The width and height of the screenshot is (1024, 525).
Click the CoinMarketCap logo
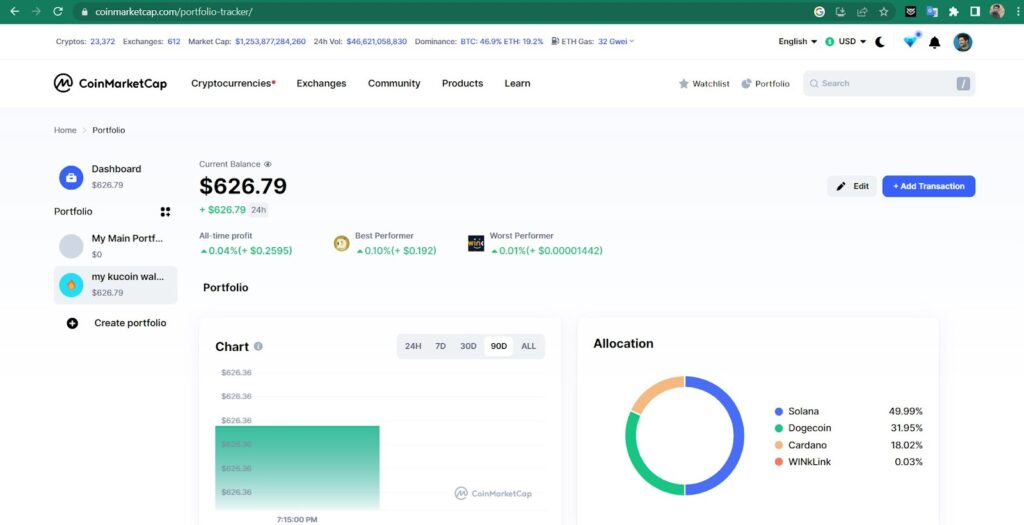click(x=110, y=83)
